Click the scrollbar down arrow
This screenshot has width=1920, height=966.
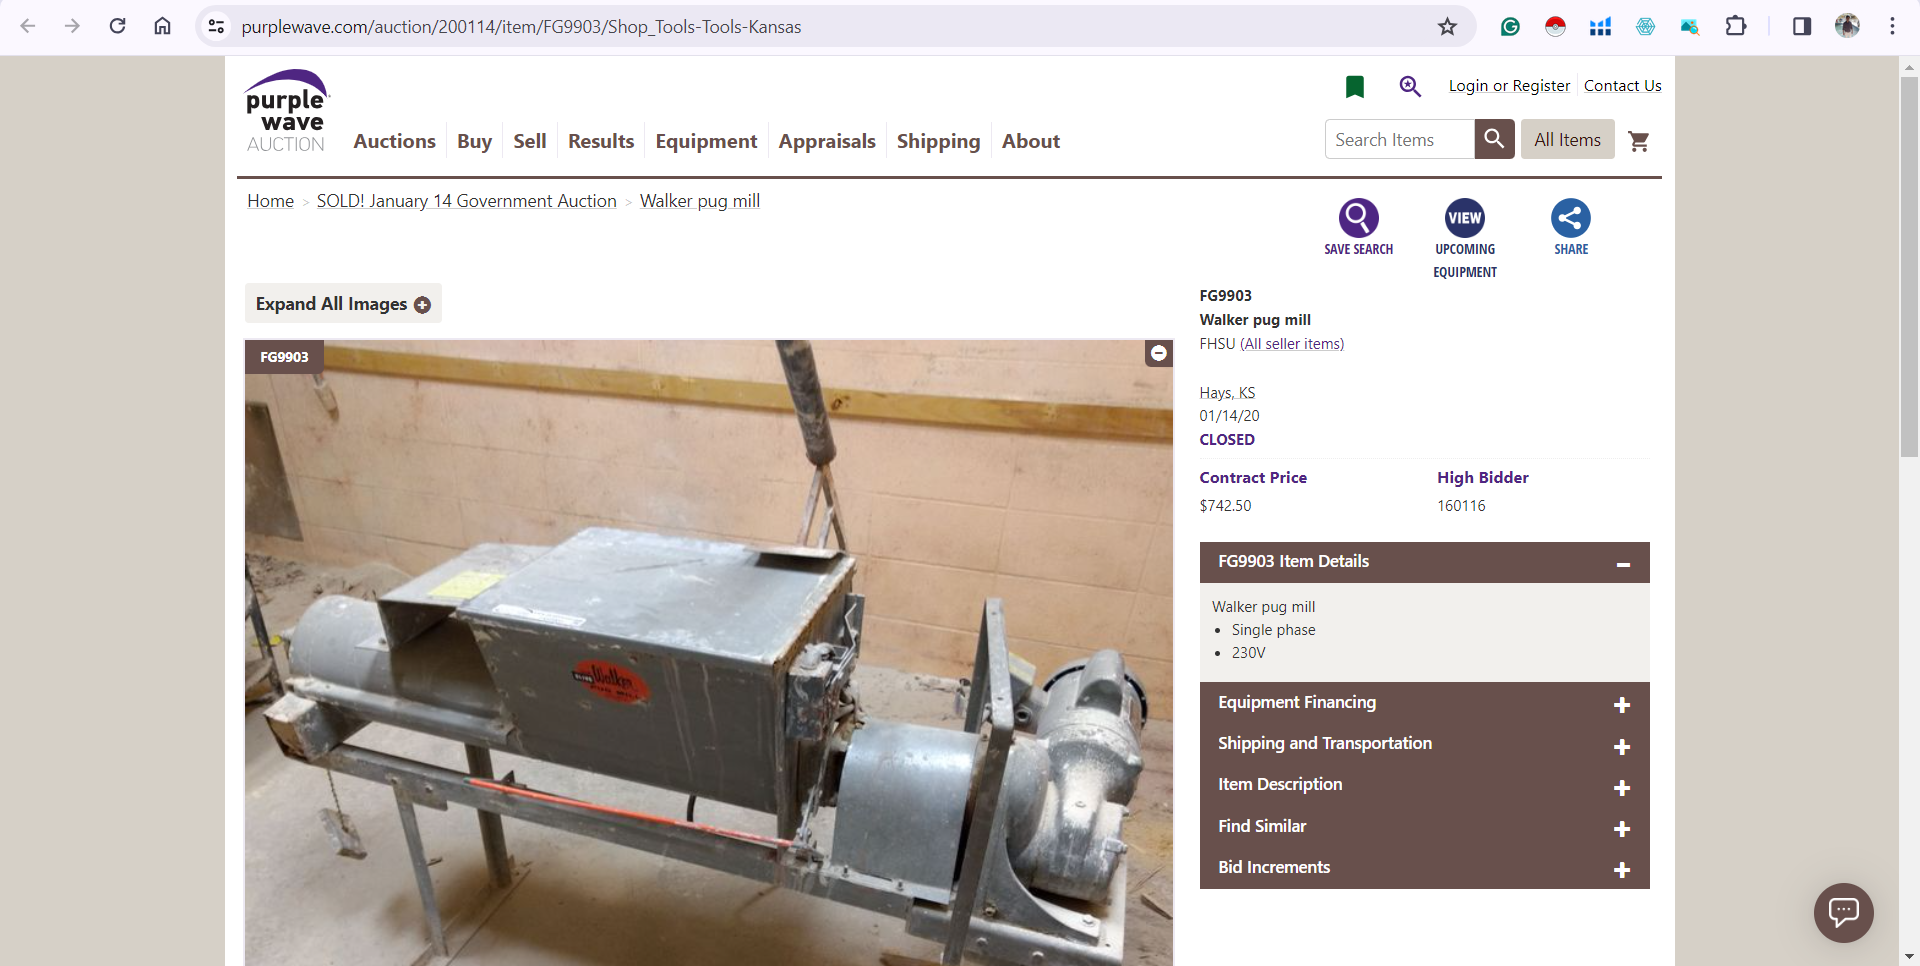tap(1909, 956)
